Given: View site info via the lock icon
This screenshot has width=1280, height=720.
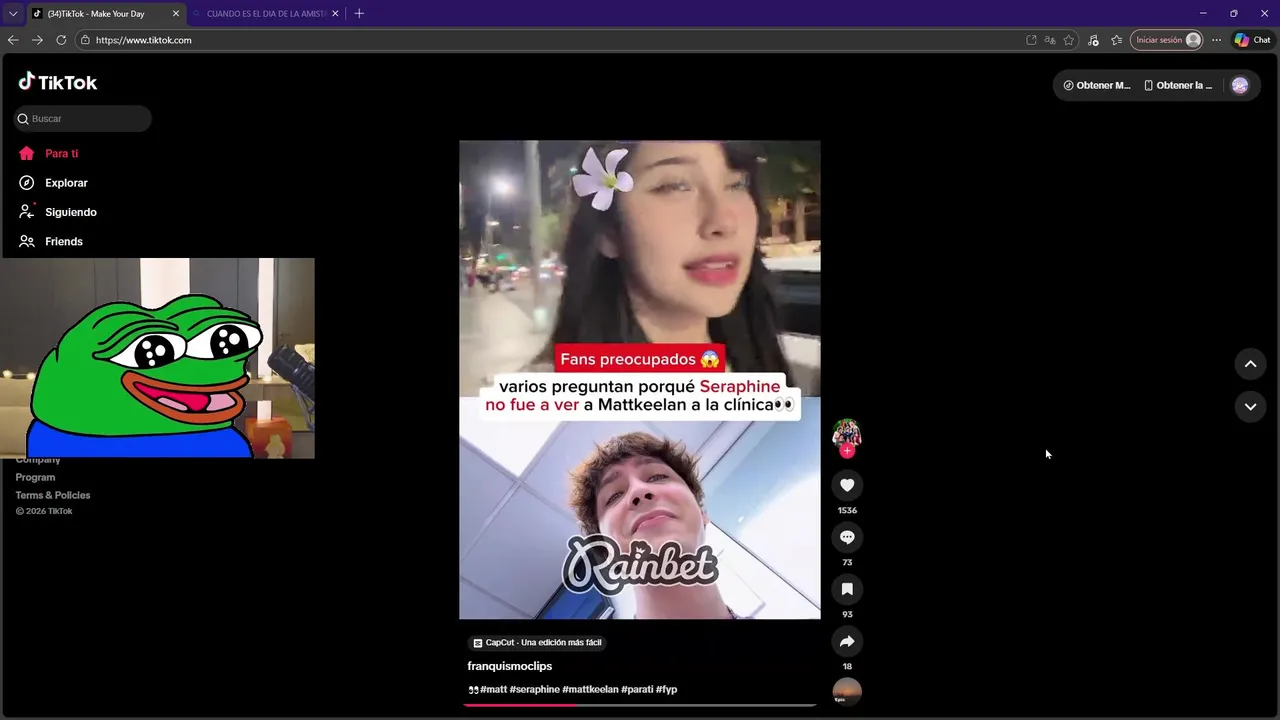Looking at the screenshot, I should [86, 40].
